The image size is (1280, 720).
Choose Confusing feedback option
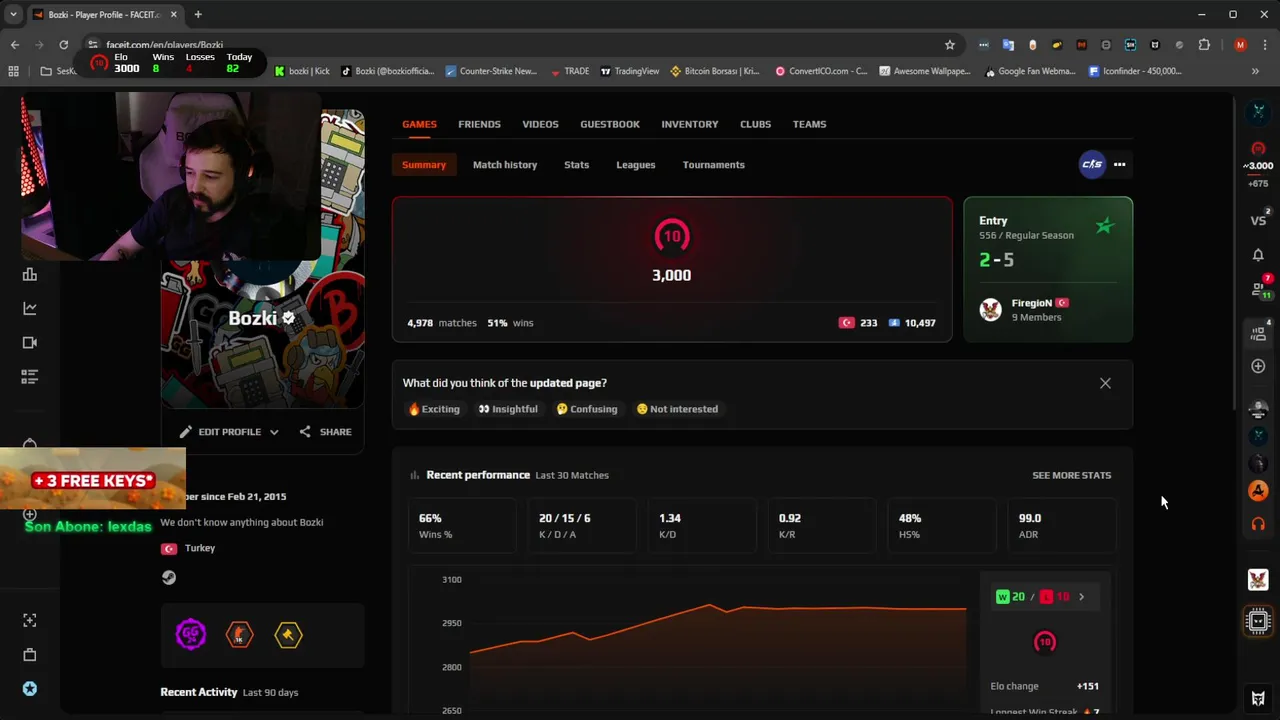(587, 409)
